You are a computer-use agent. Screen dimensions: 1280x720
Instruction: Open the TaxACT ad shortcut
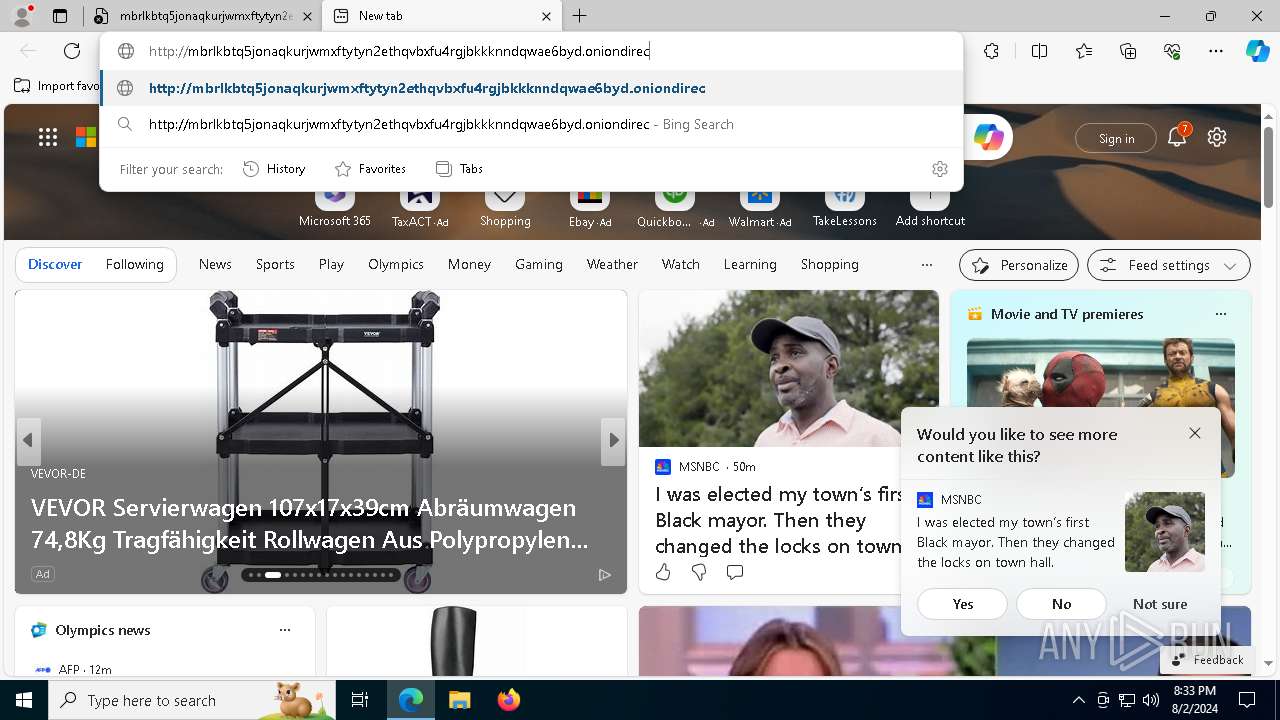point(420,208)
